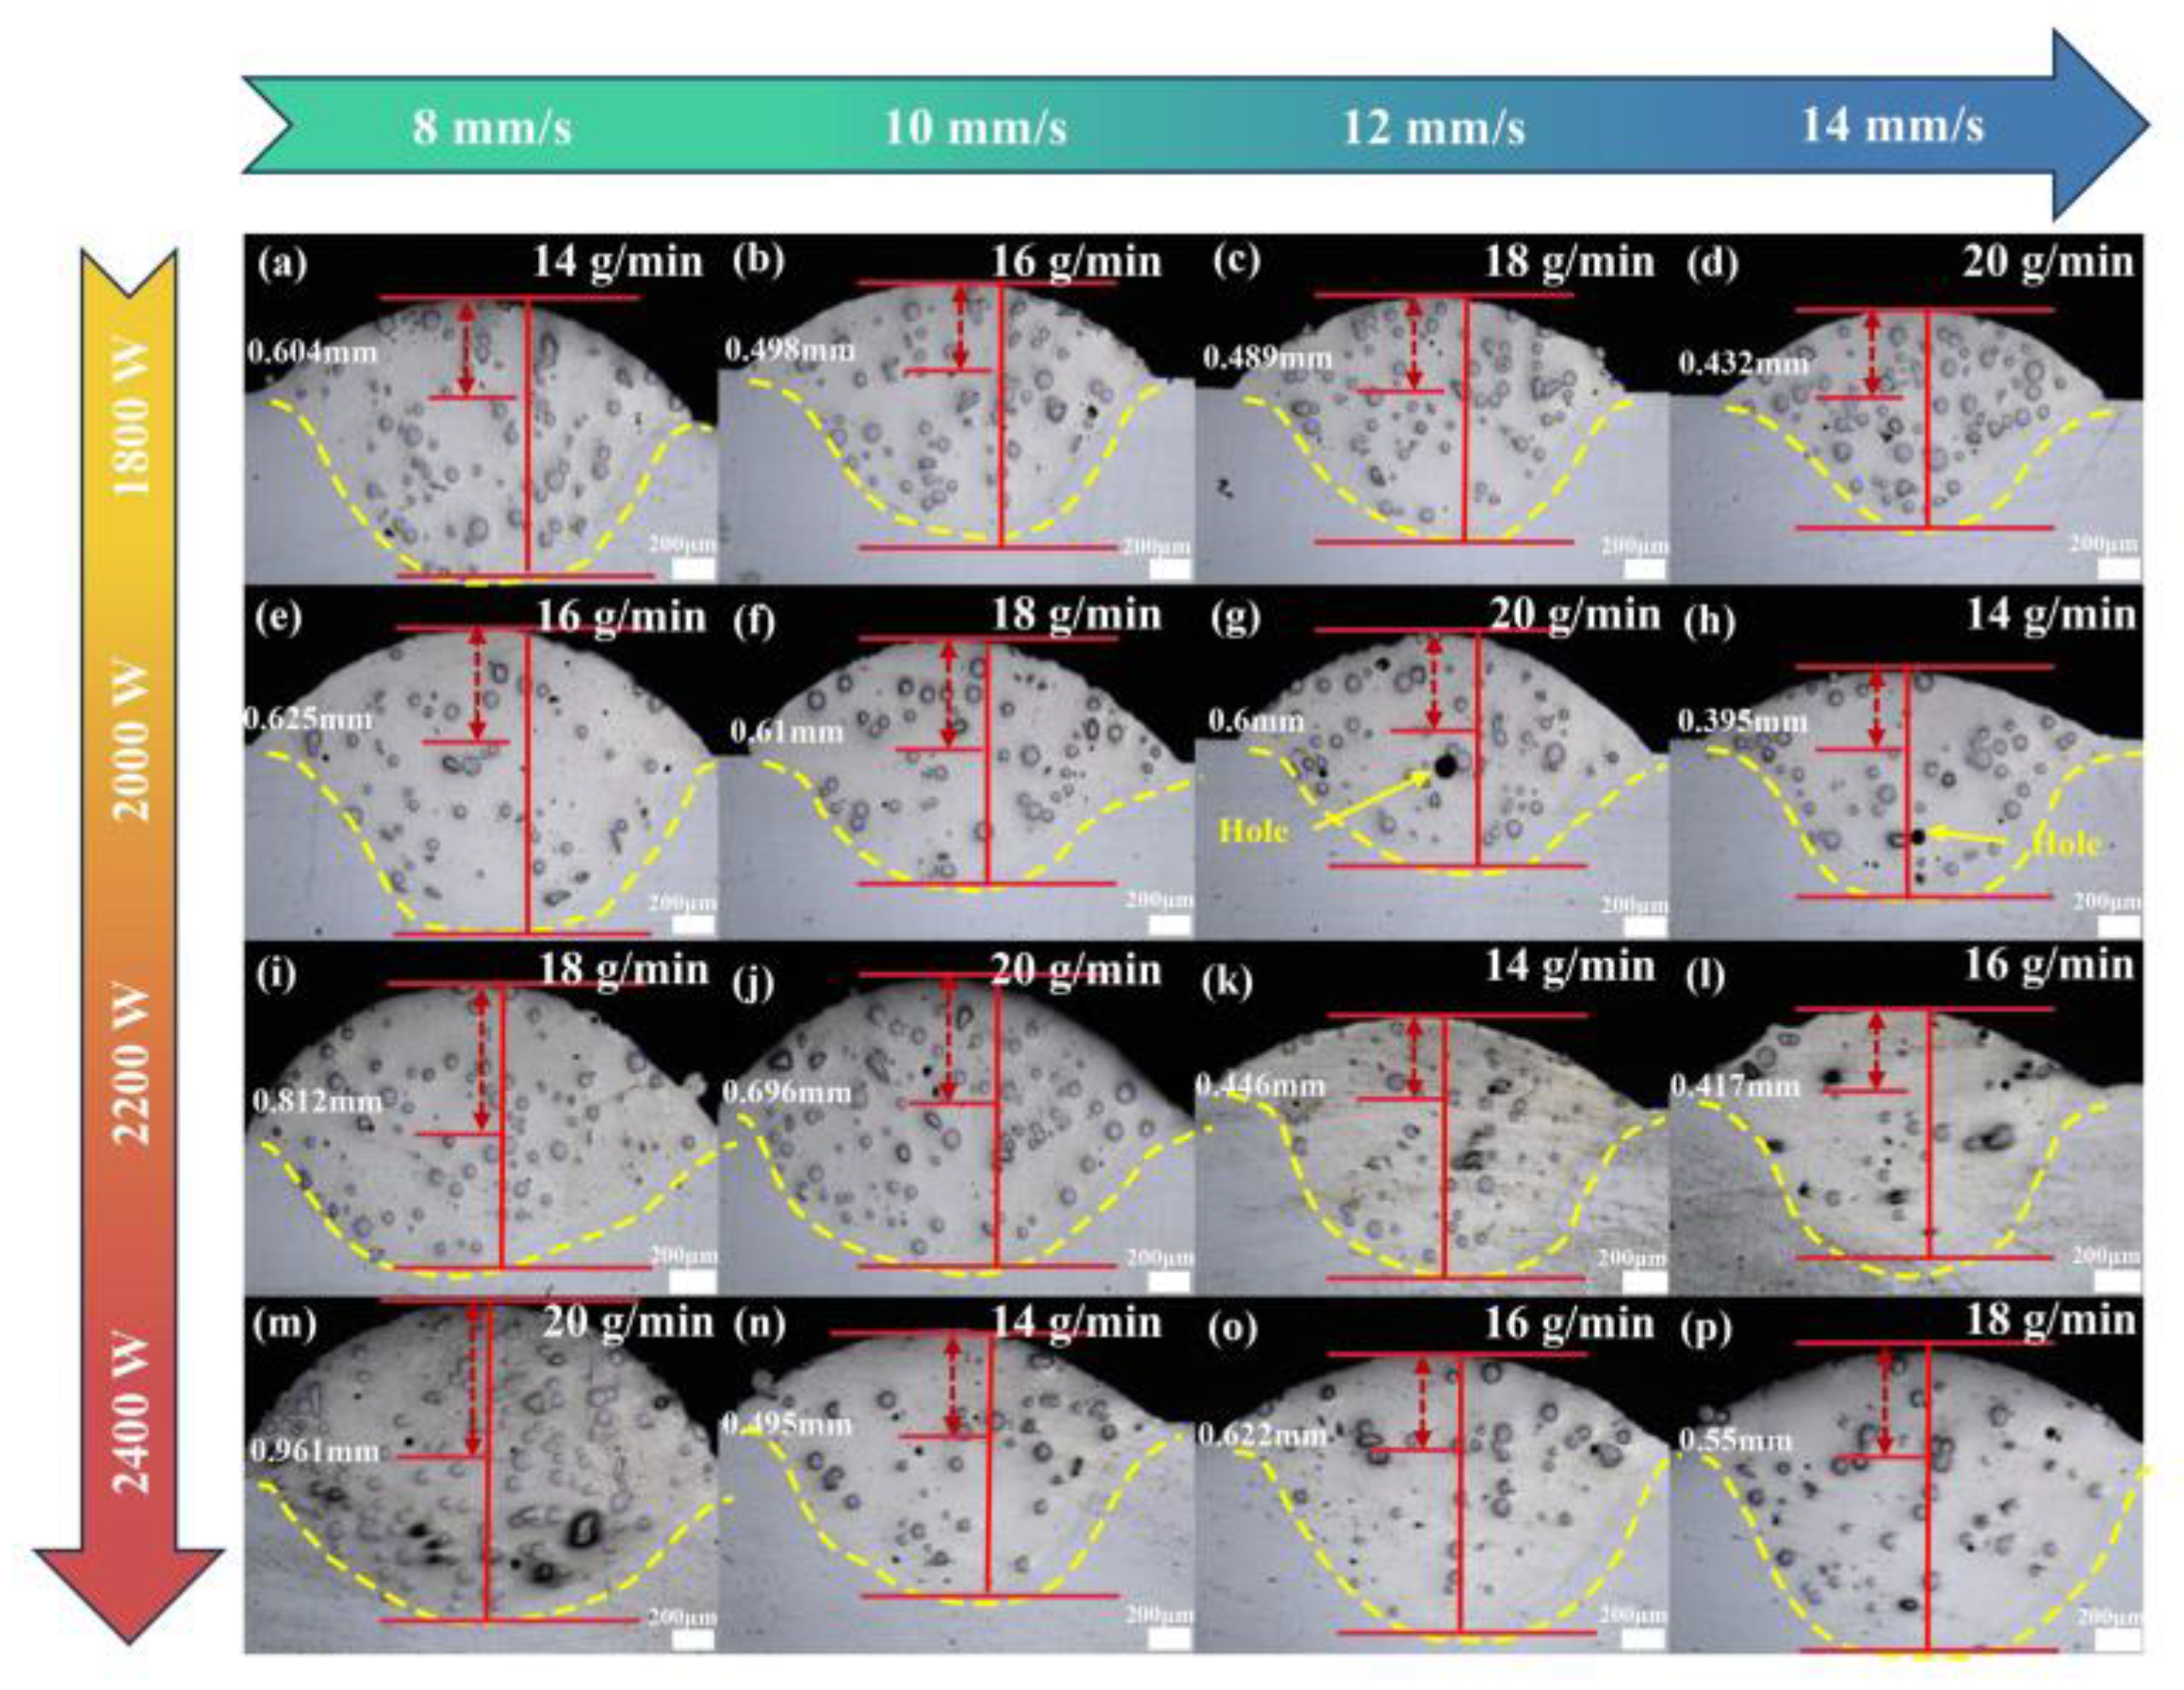Click the 1800 W power label

(131, 417)
